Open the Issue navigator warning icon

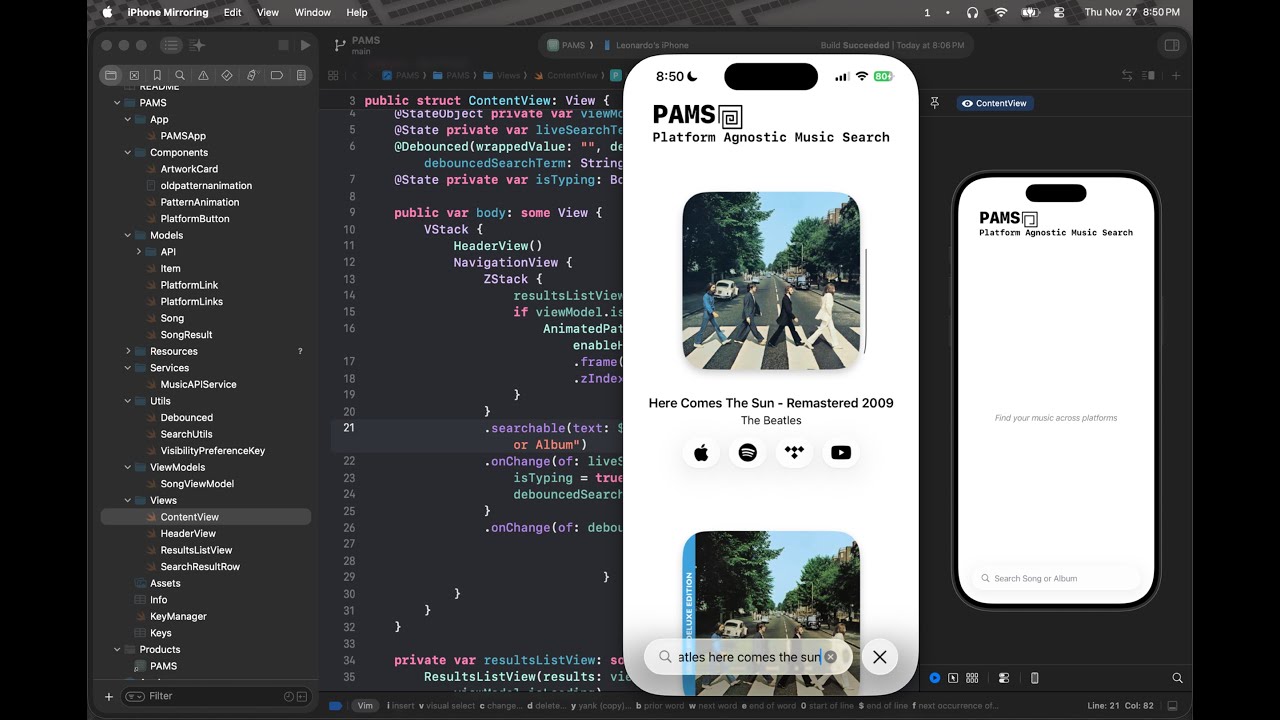tap(203, 75)
